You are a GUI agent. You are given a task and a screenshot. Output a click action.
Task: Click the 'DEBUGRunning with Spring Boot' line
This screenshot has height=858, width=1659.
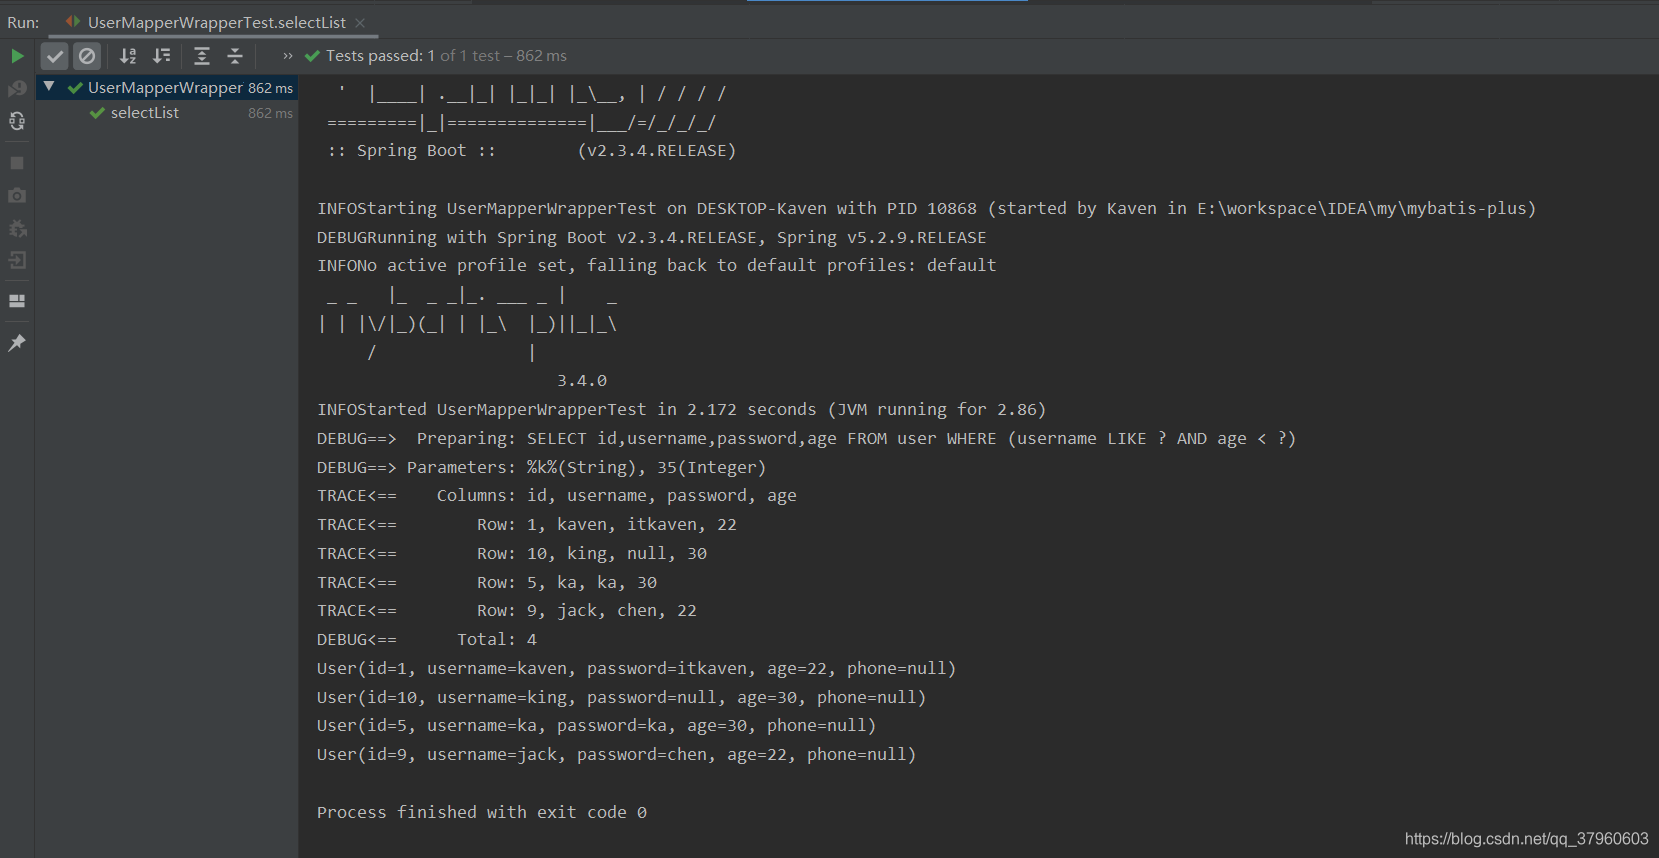coord(651,237)
